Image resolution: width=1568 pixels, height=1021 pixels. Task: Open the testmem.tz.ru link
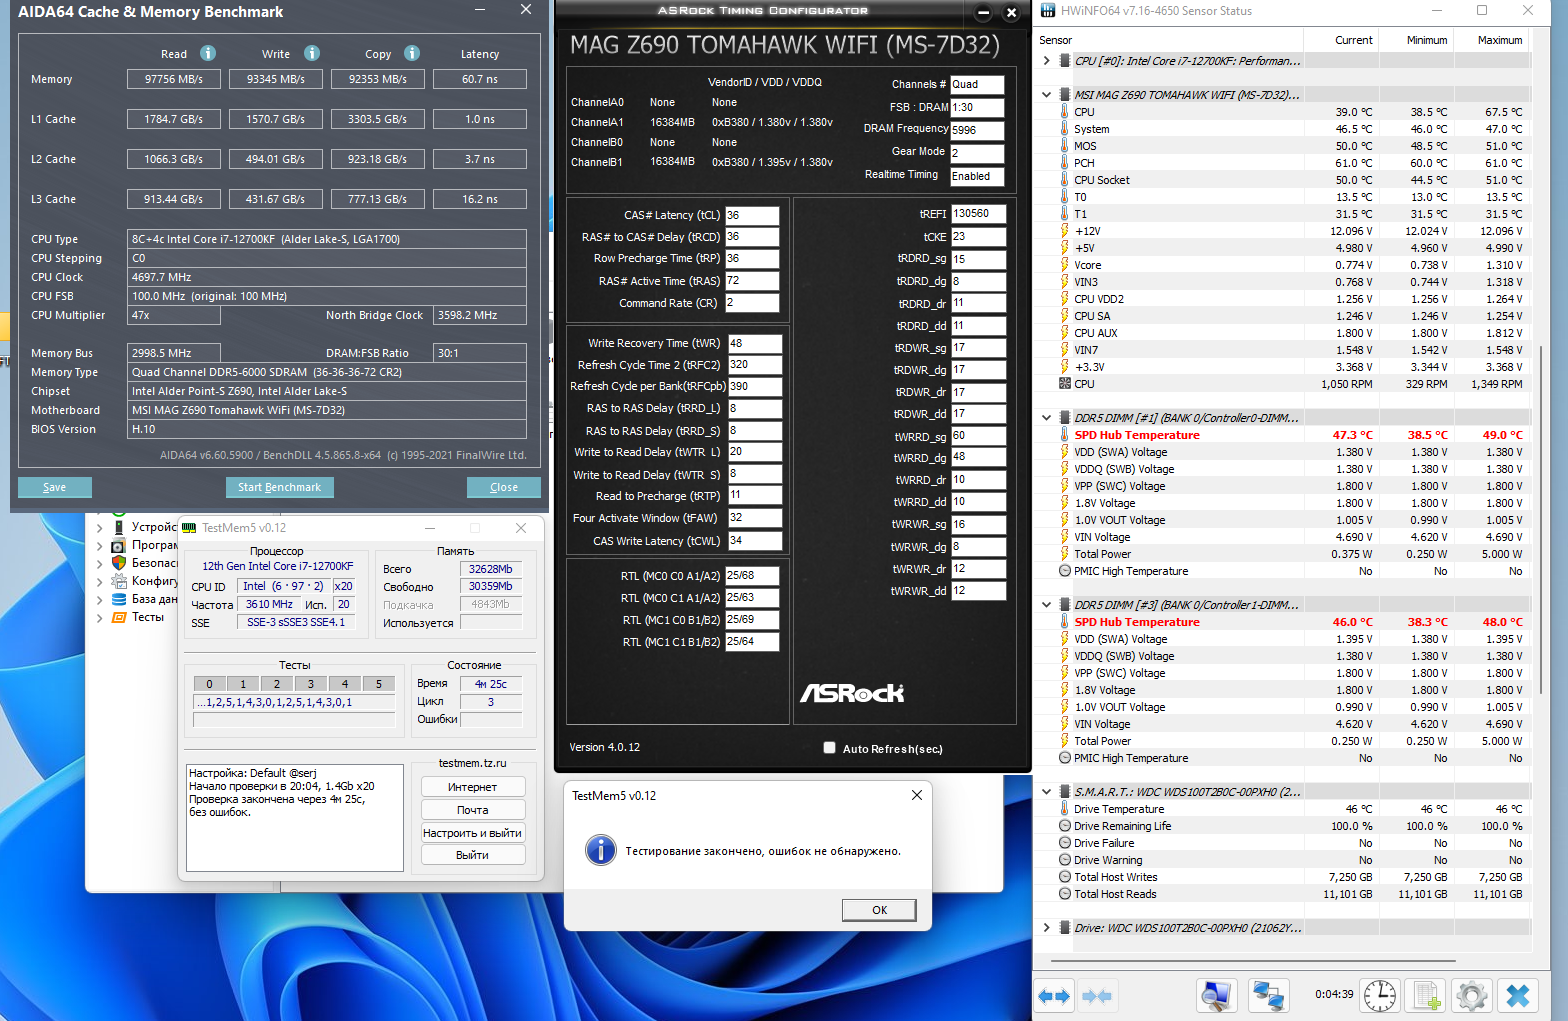point(472,763)
